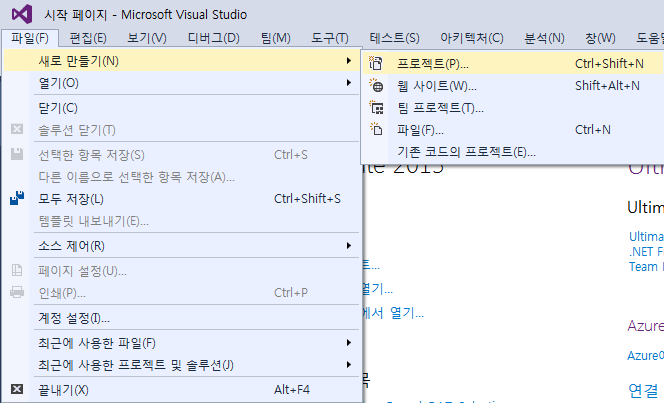Select 파일(F)... in the New submenu
This screenshot has width=664, height=403.
tap(512, 130)
